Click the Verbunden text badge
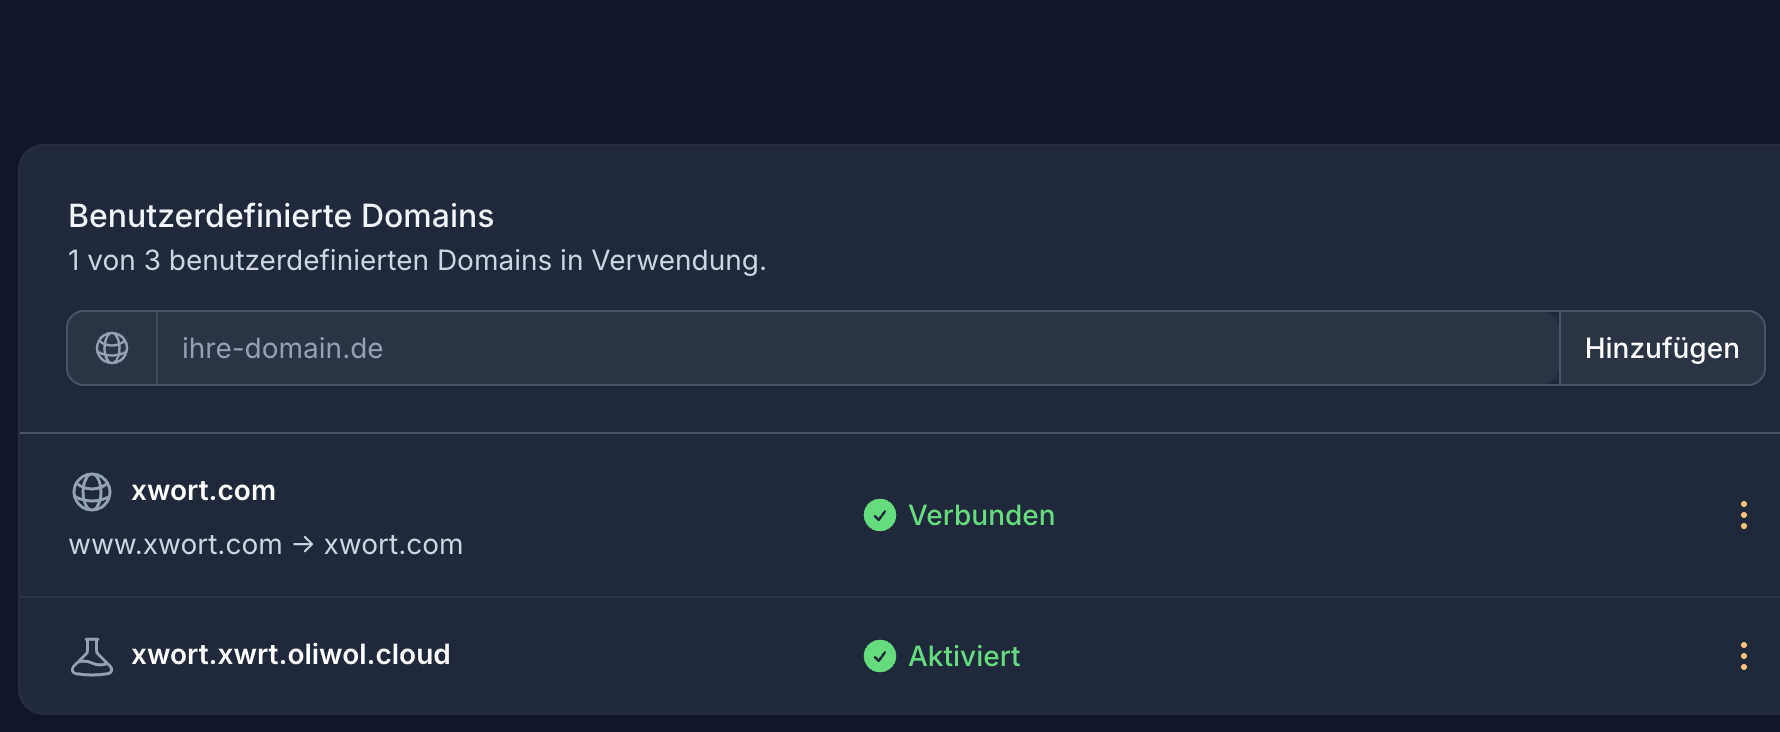Screen dimensions: 1780x732 coord(981,515)
